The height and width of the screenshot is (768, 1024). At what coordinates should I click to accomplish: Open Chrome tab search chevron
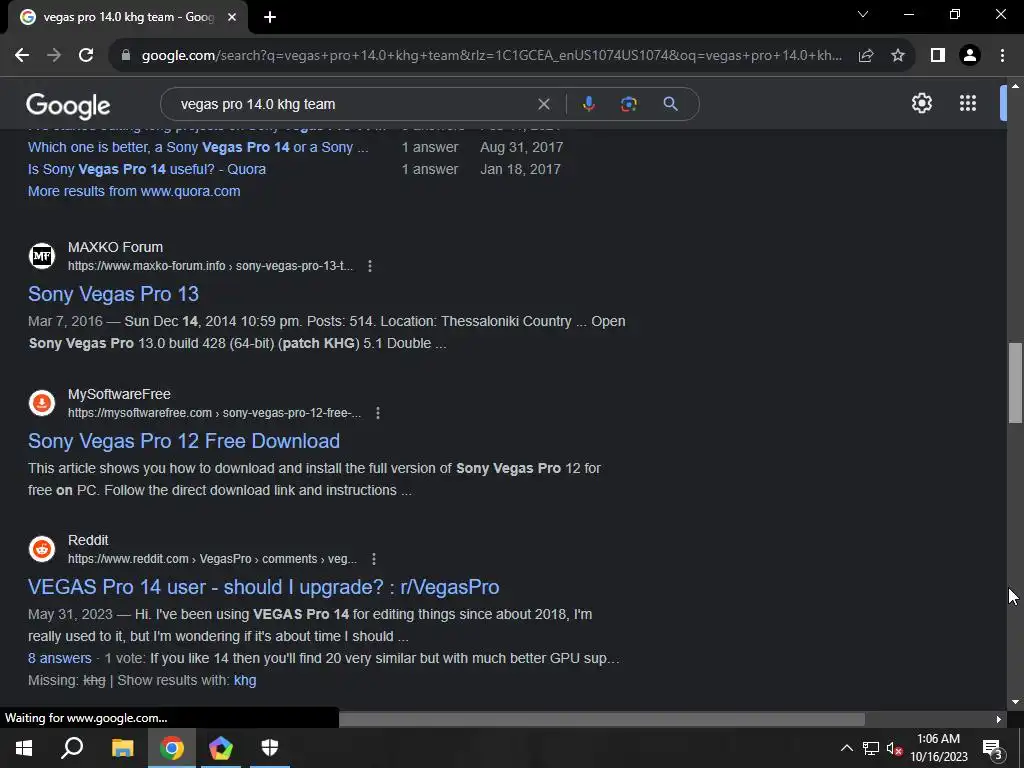pos(863,14)
